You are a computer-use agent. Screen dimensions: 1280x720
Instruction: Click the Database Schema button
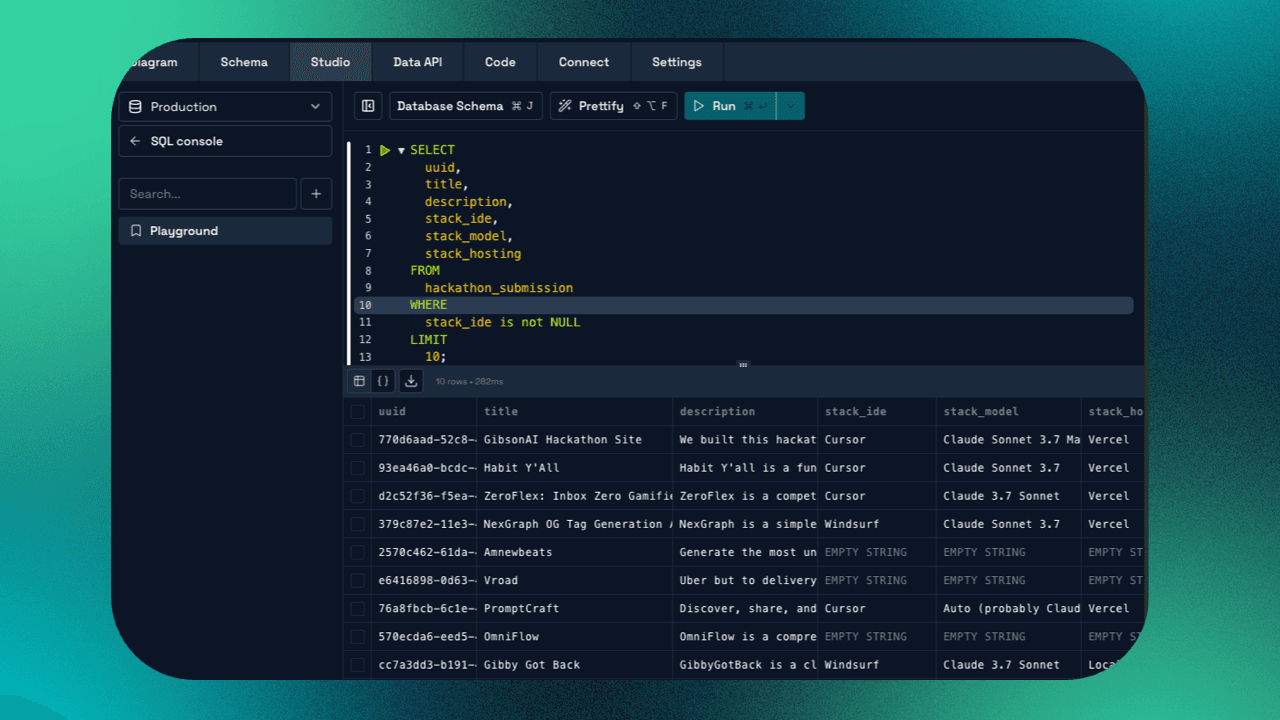pyautogui.click(x=465, y=106)
